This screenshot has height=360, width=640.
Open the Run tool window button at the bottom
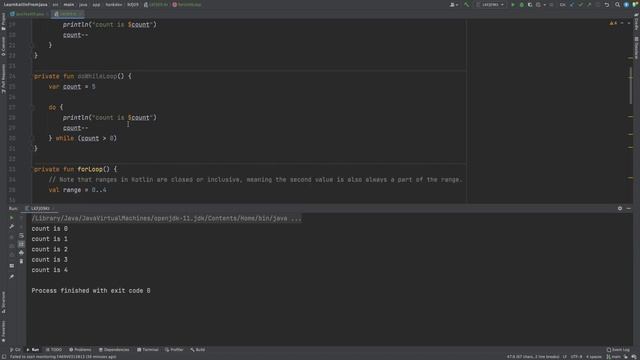[33, 350]
